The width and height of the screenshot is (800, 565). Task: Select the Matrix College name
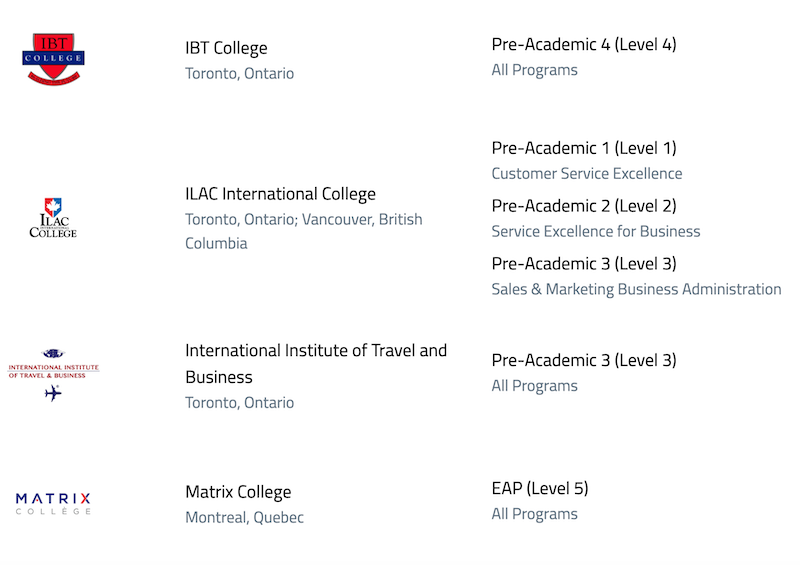[x=238, y=492]
